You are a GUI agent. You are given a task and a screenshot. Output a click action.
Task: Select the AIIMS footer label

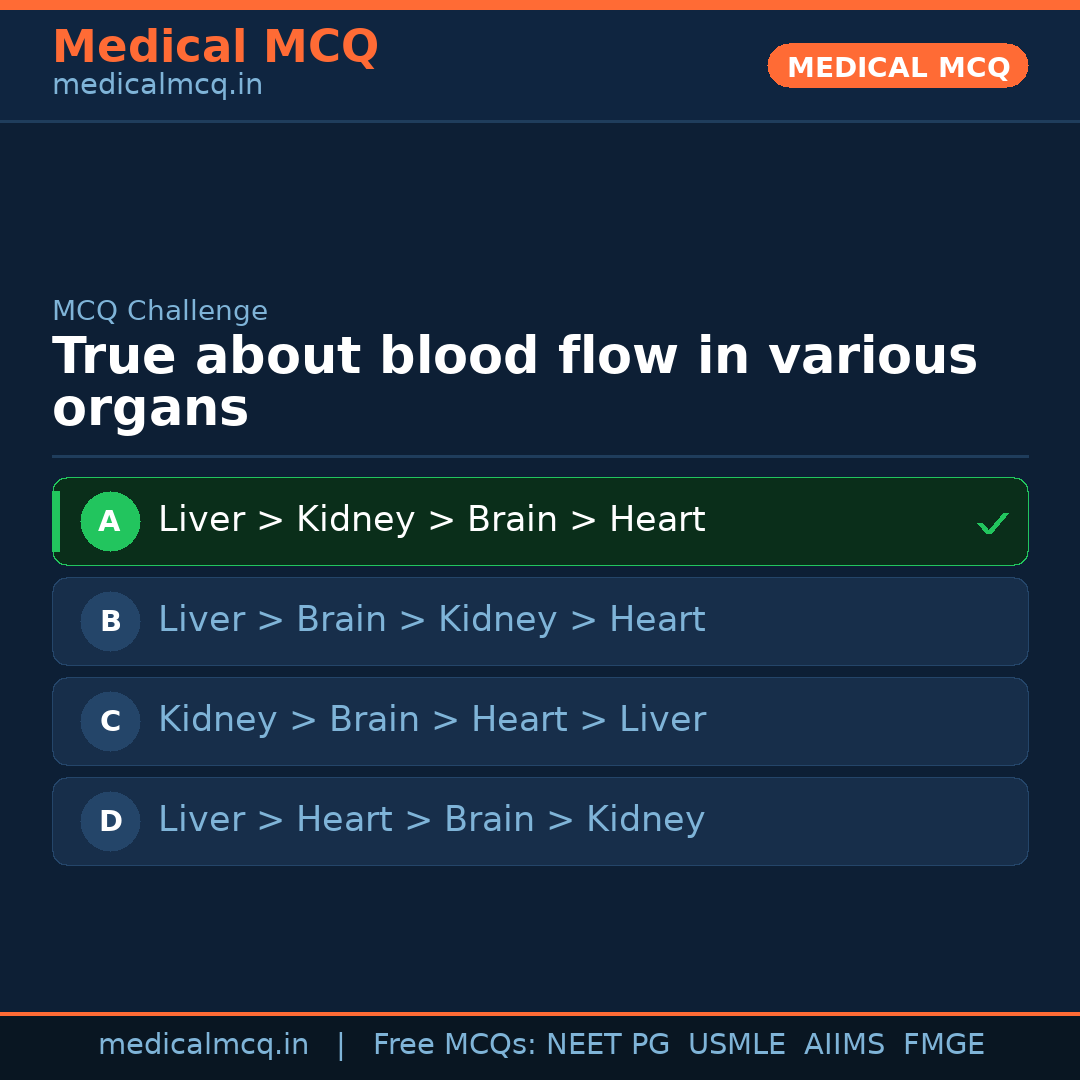point(844,1045)
